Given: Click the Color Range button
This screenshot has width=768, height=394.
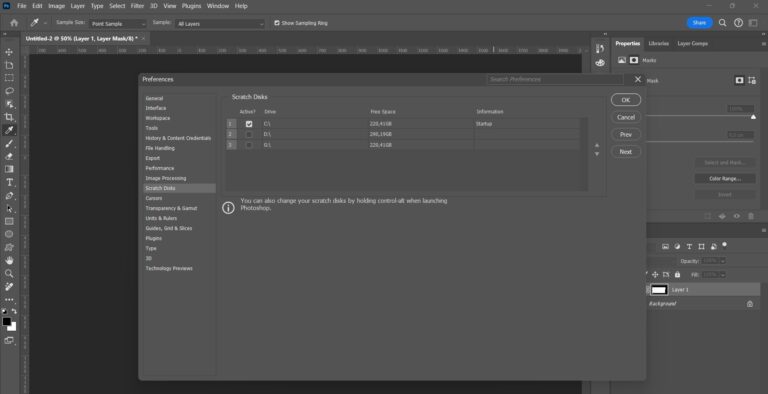Looking at the screenshot, I should [x=725, y=178].
